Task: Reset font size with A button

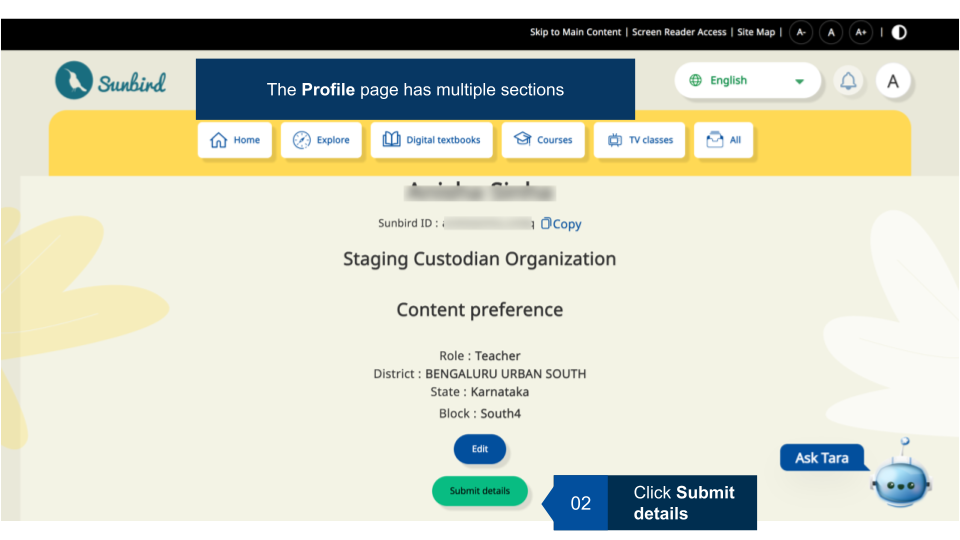Action: click(x=831, y=32)
